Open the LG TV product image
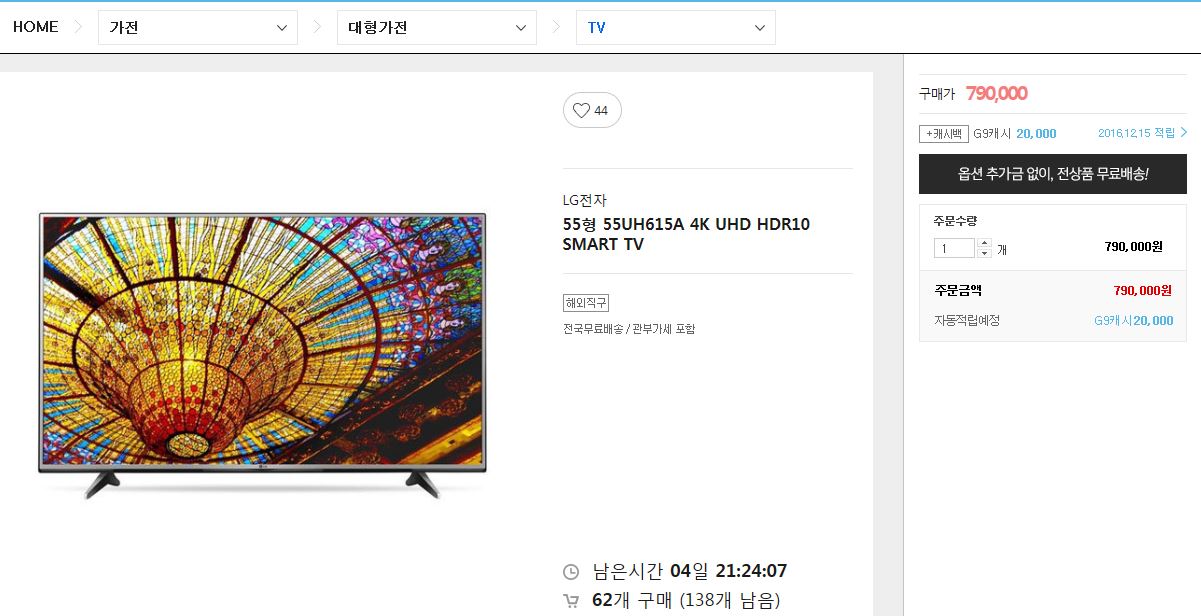 262,355
